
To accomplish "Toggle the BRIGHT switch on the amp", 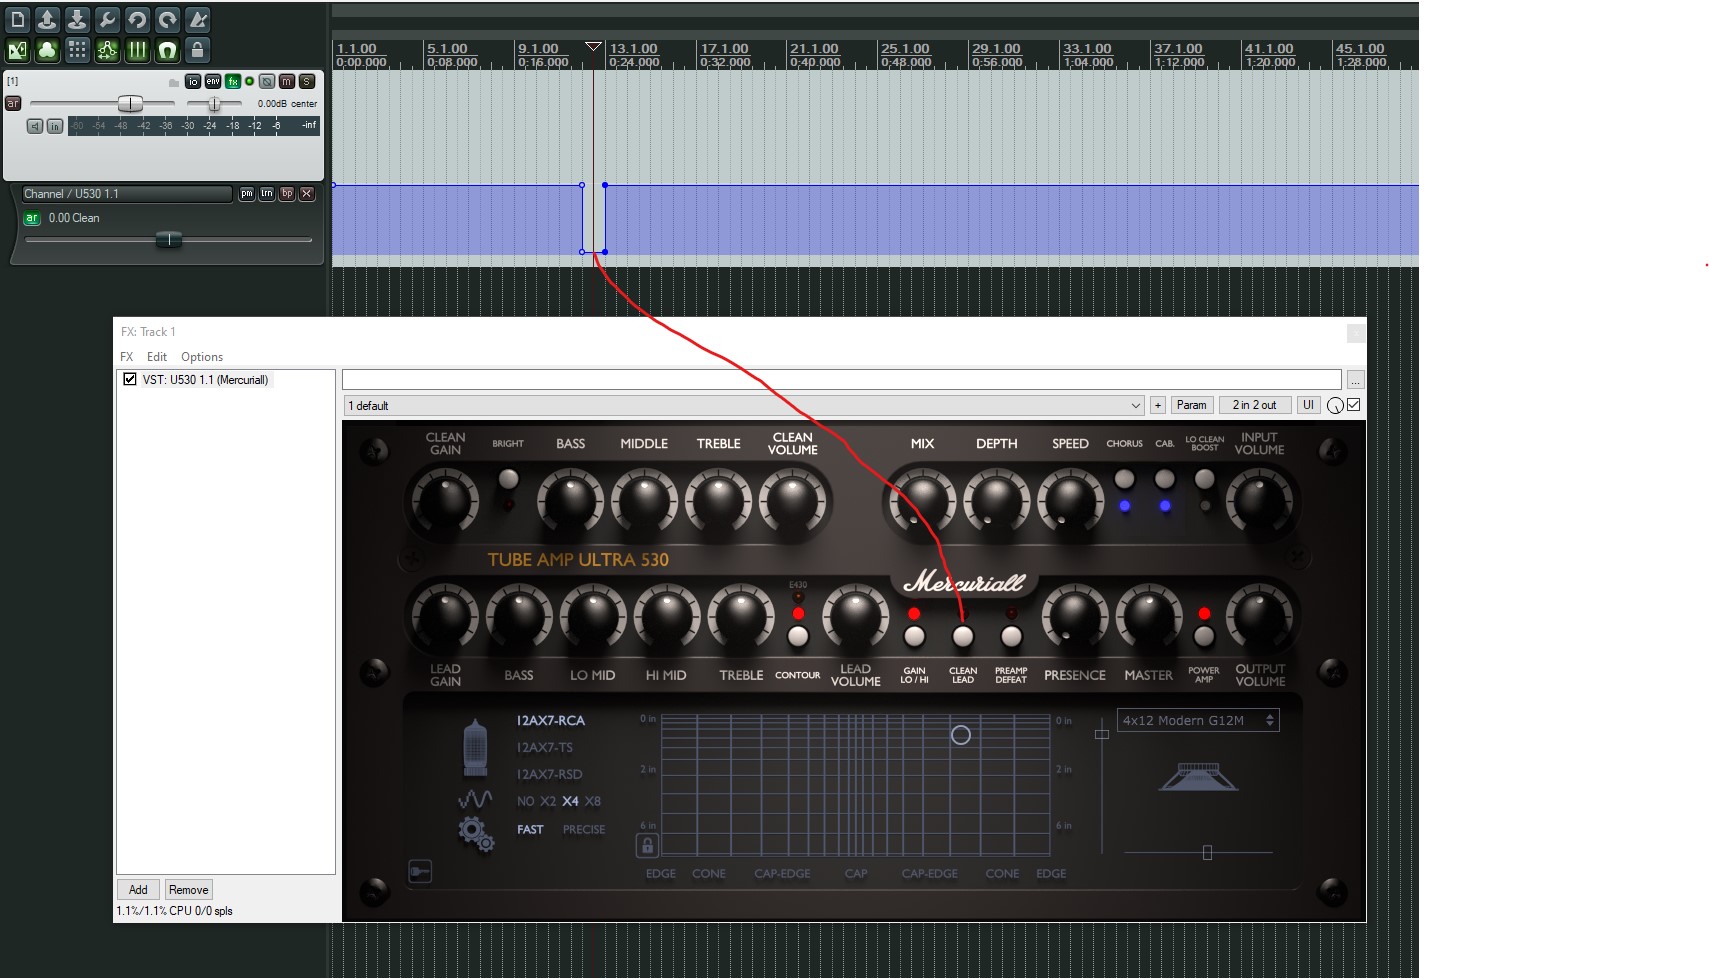I will (508, 479).
